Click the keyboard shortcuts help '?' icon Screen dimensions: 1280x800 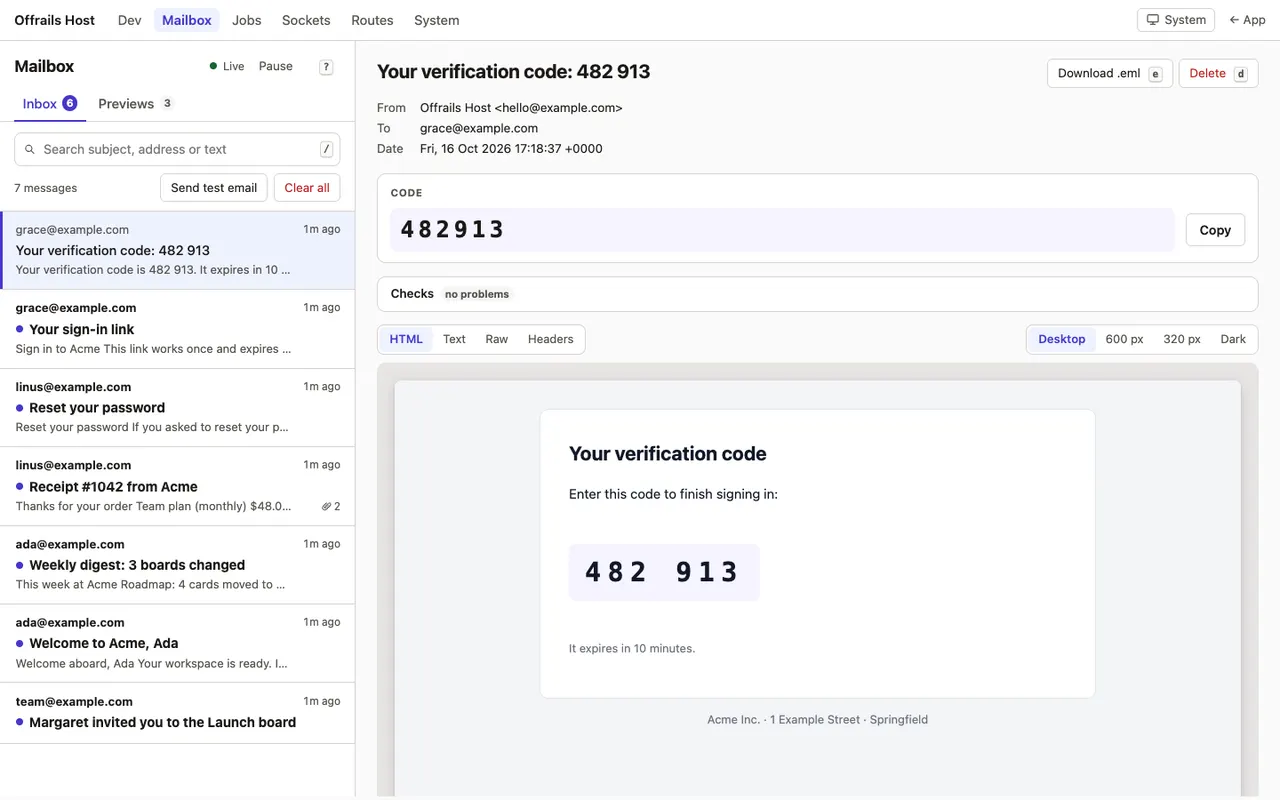pyautogui.click(x=326, y=67)
